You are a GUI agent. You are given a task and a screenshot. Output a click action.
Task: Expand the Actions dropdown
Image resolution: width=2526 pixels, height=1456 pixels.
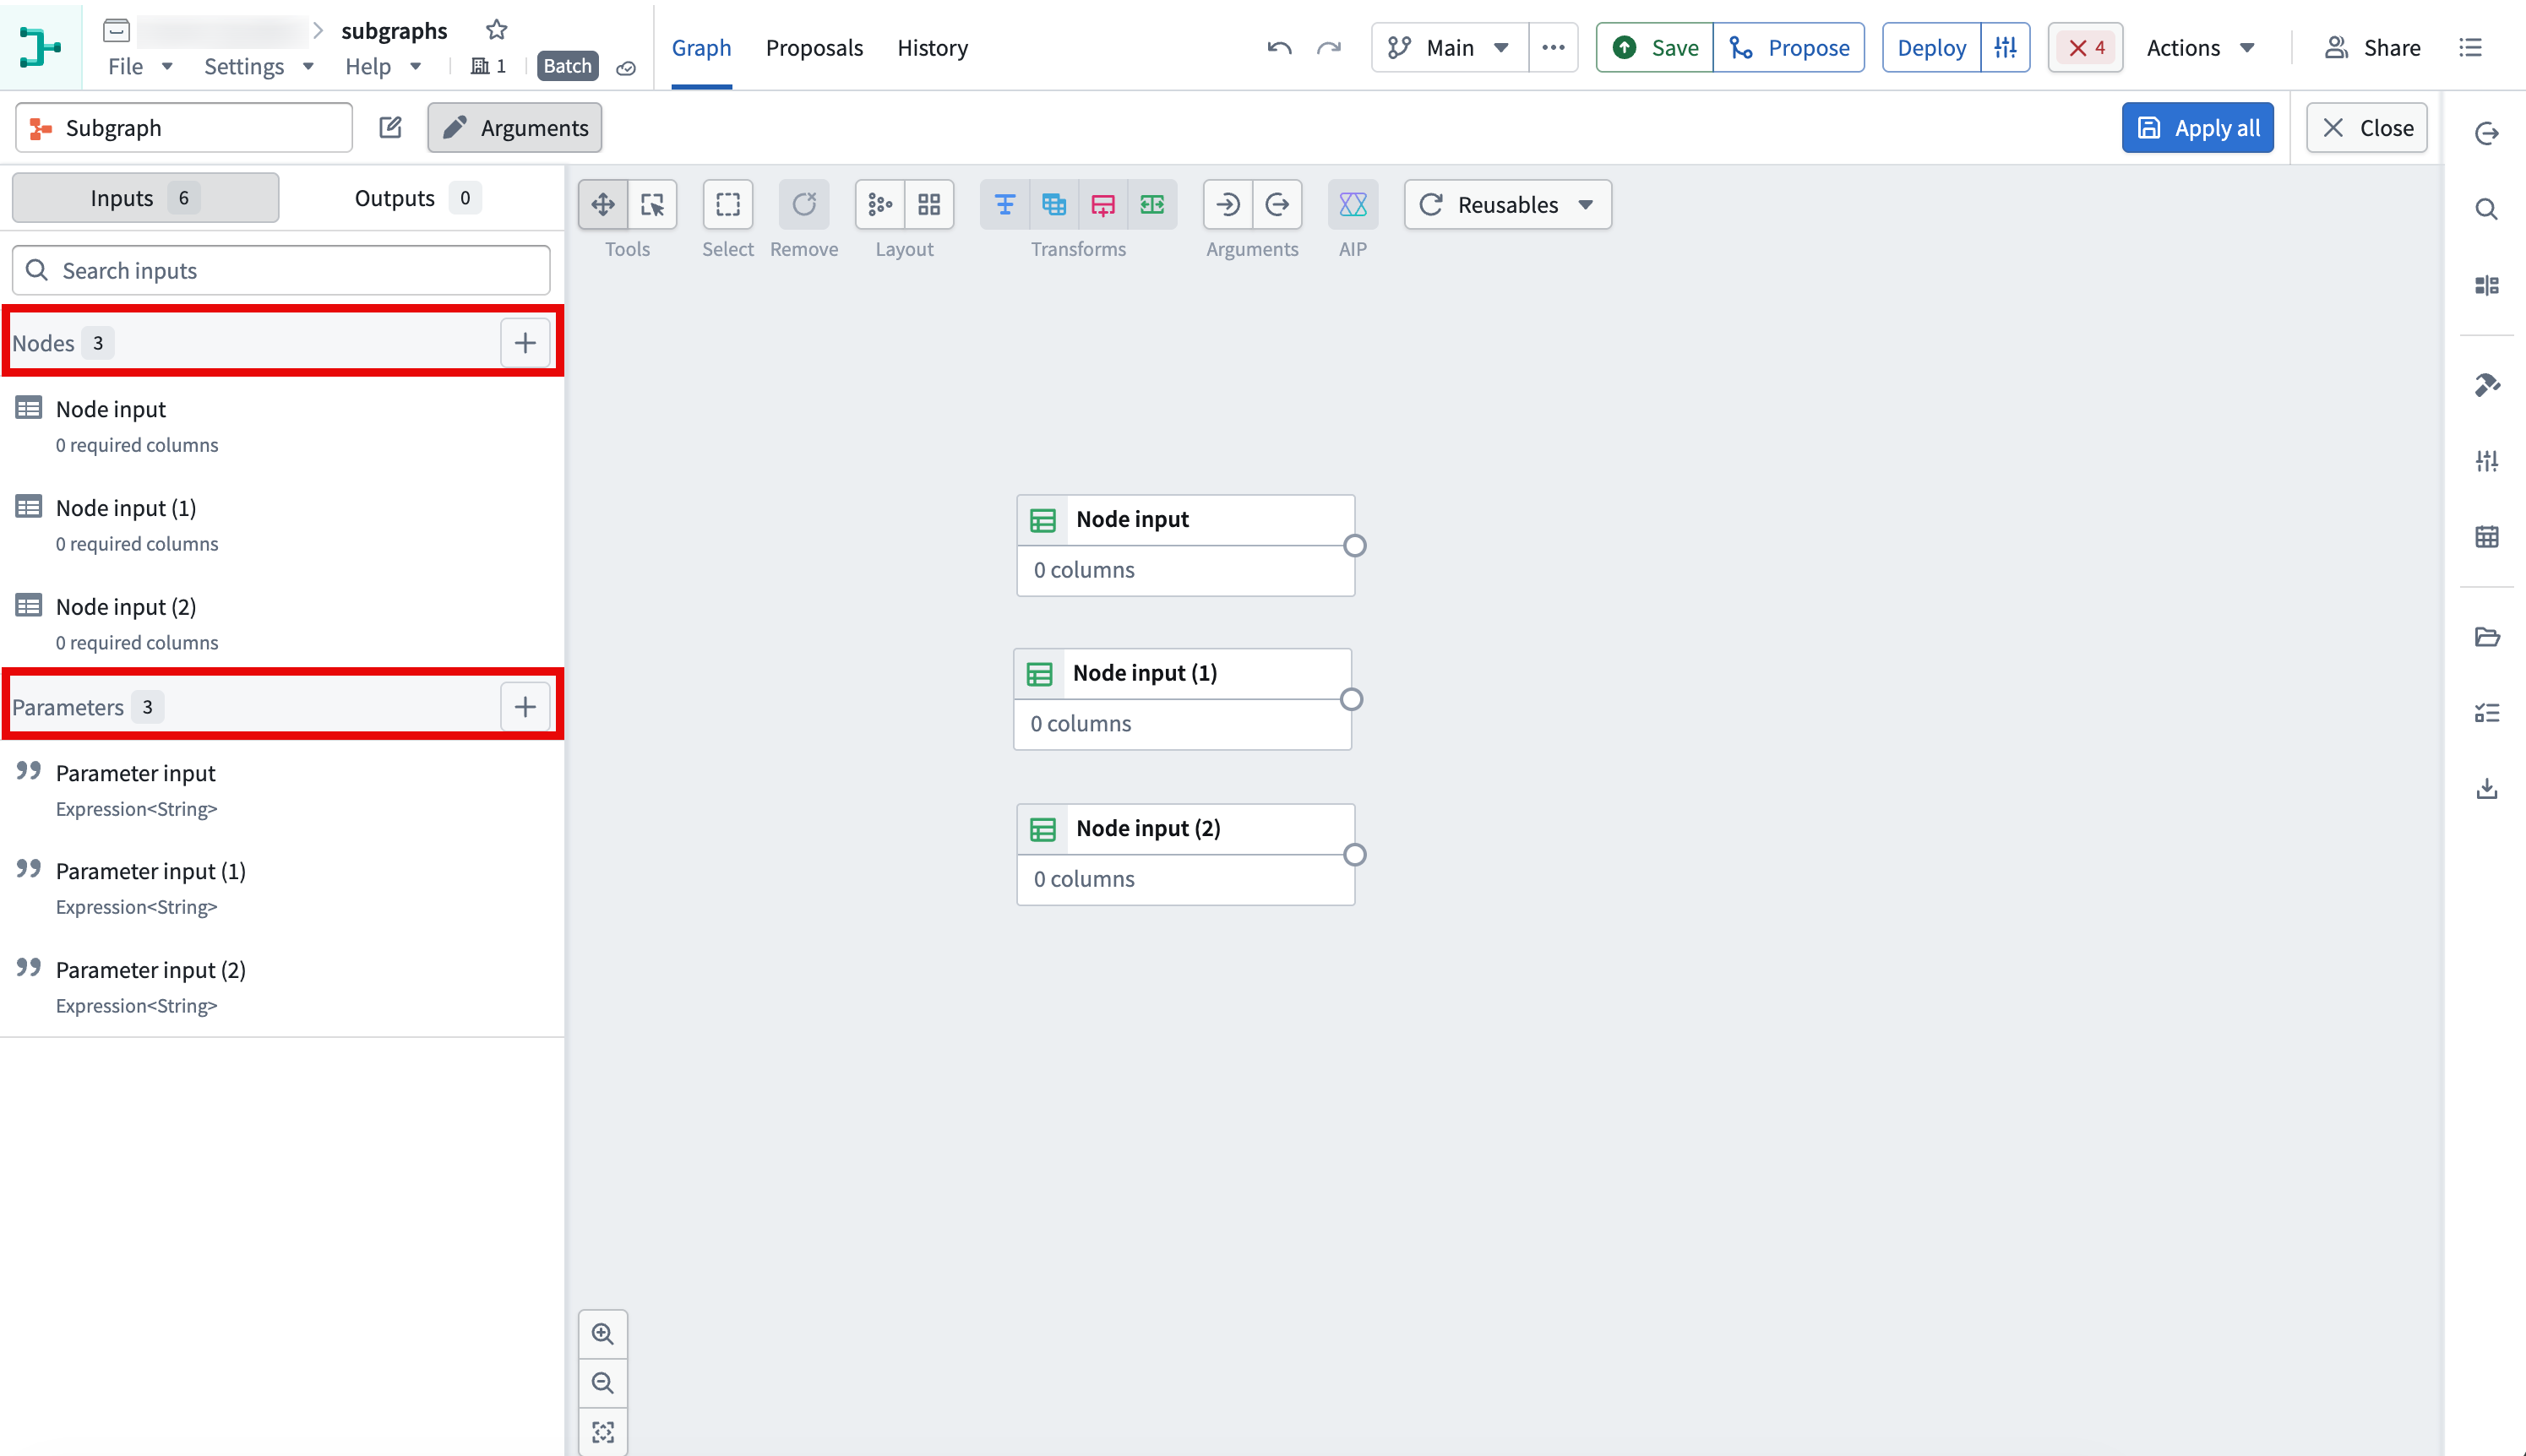pos(2201,48)
